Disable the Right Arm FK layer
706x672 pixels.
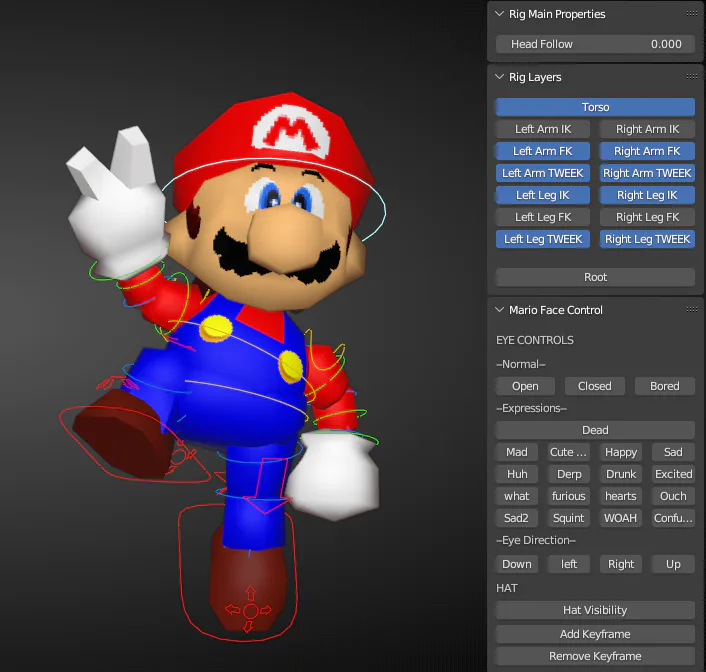coord(647,151)
